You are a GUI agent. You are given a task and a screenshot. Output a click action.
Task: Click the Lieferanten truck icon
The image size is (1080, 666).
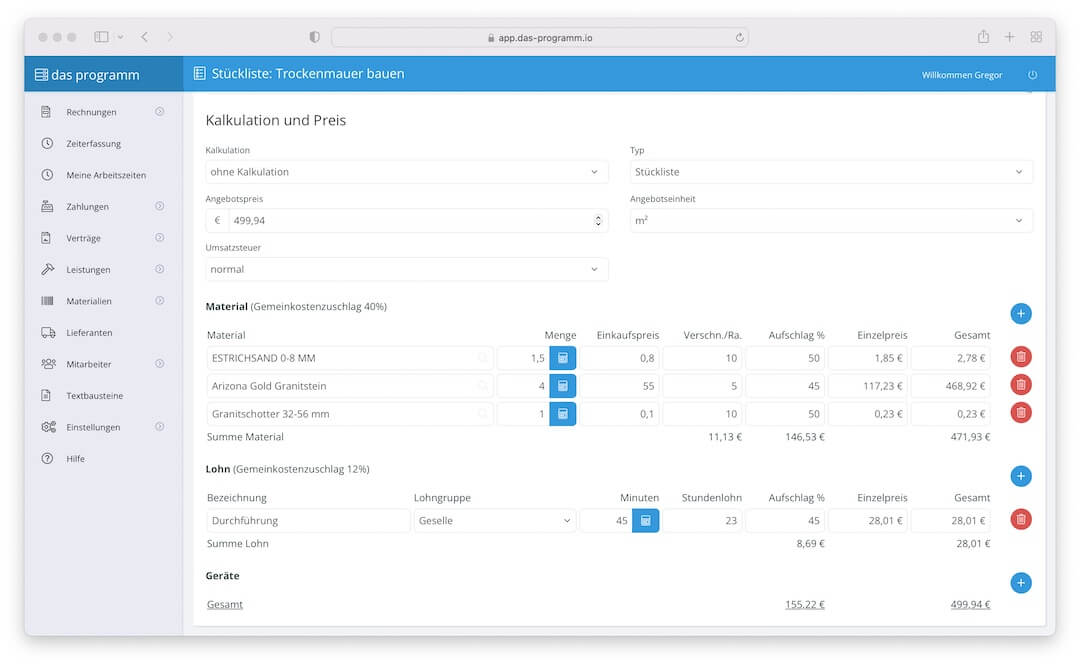48,333
